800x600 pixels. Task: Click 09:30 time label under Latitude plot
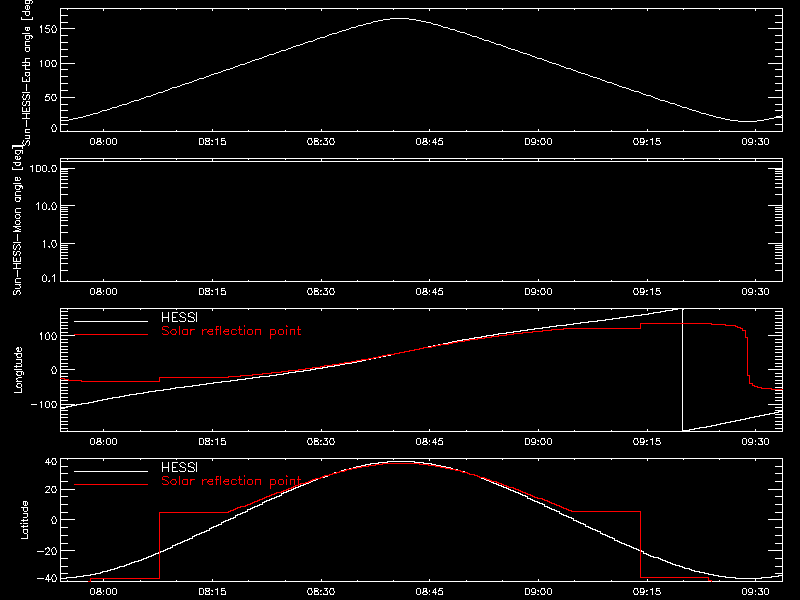click(x=756, y=592)
